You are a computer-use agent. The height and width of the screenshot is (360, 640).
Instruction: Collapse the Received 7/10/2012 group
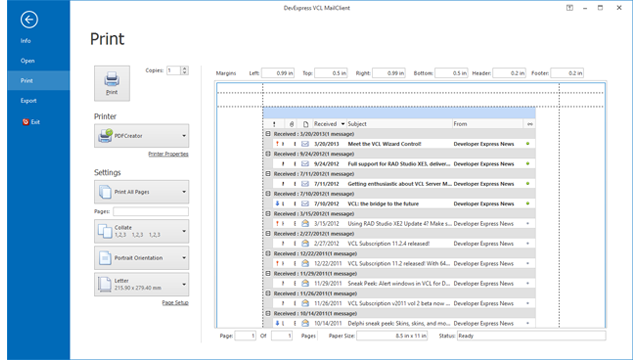click(x=268, y=193)
